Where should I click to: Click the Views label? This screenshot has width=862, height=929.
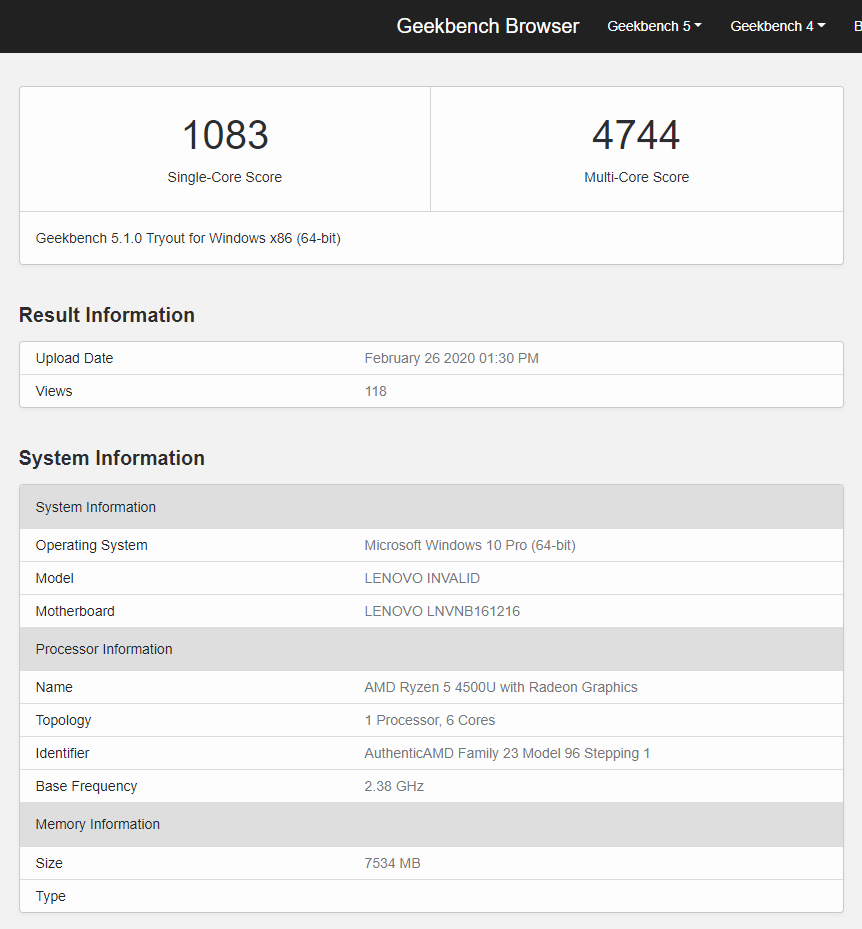coord(54,391)
